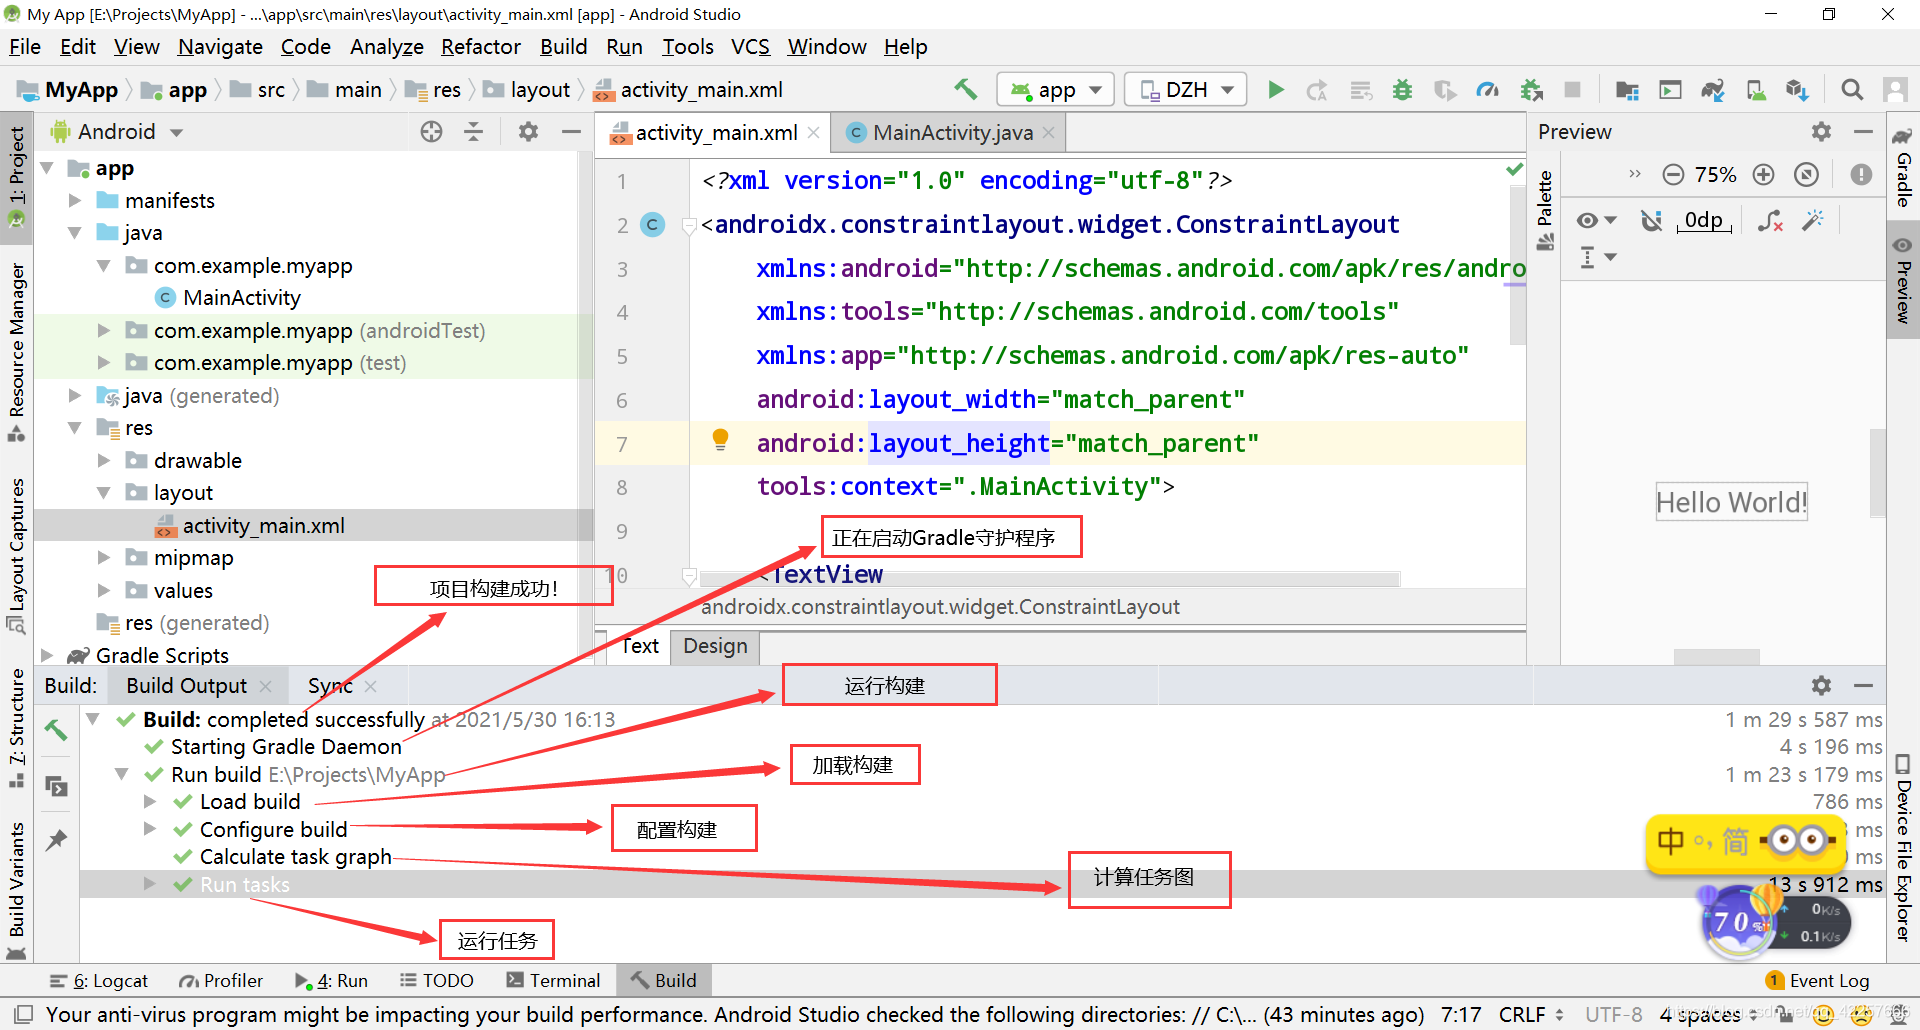
Task: Open SDK Manager icon
Action: pyautogui.click(x=1797, y=90)
